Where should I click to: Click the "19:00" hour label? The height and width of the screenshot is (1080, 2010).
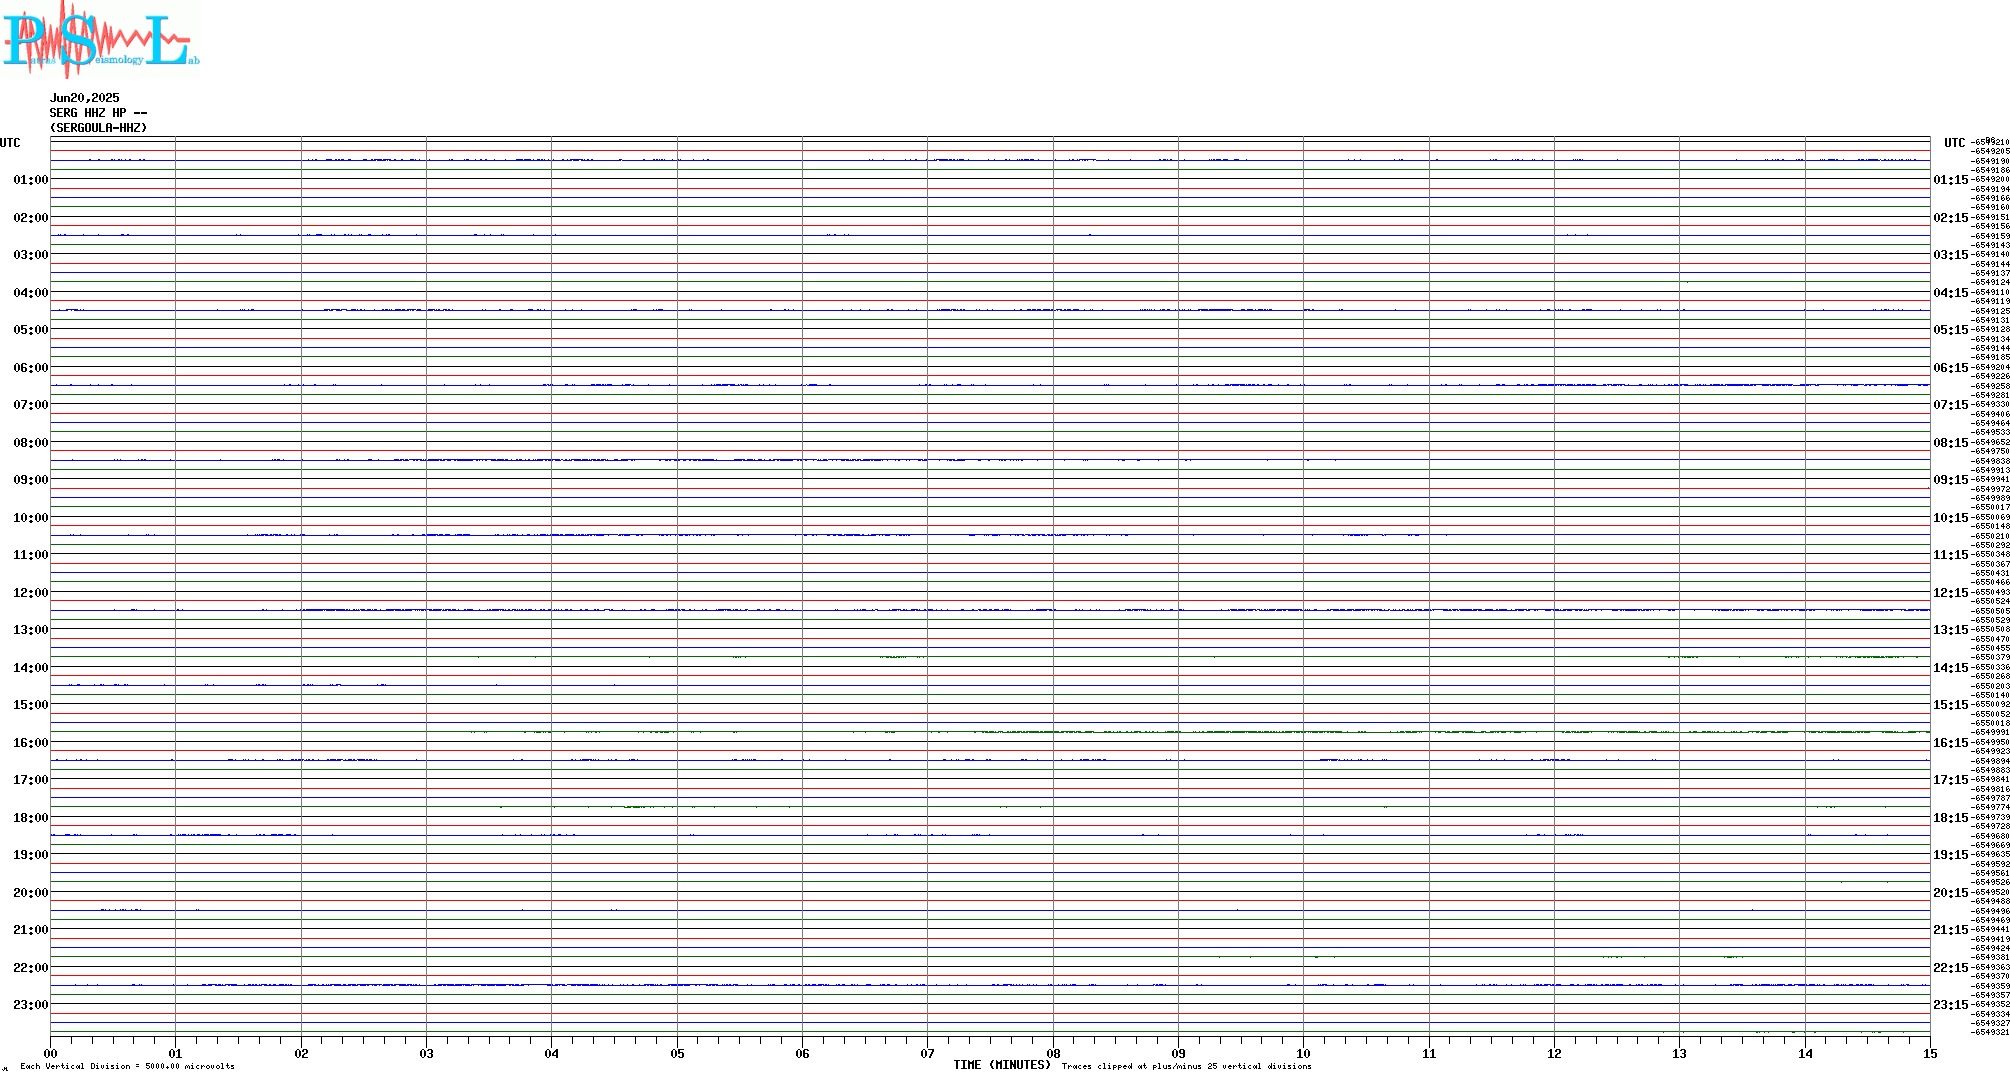pyautogui.click(x=31, y=855)
